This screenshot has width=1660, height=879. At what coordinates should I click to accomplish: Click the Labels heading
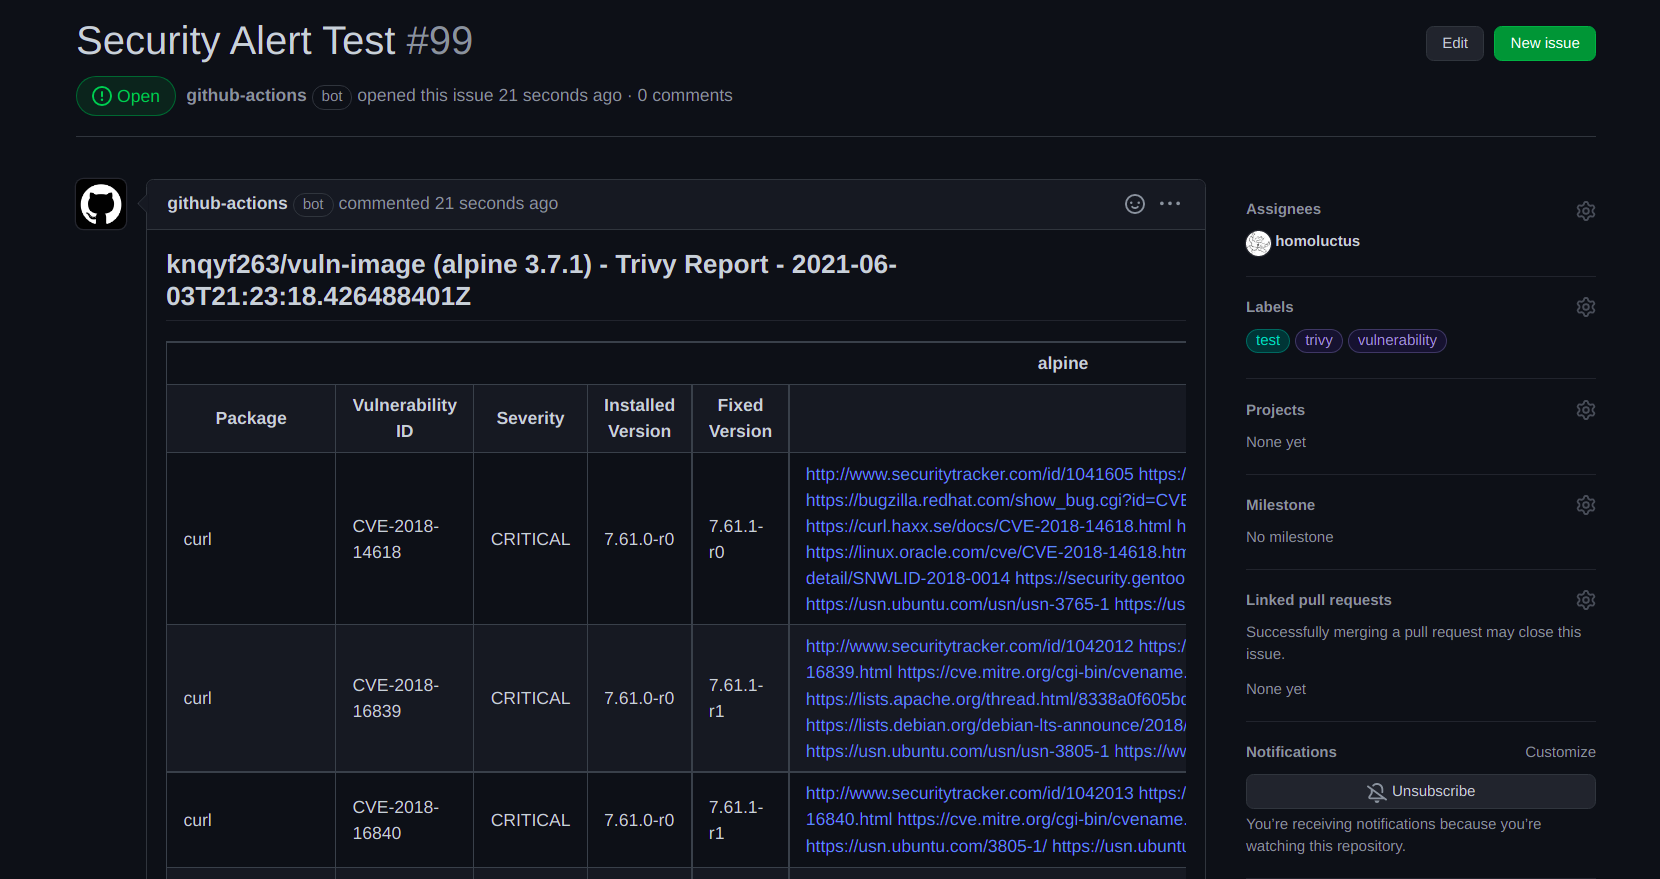1270,307
